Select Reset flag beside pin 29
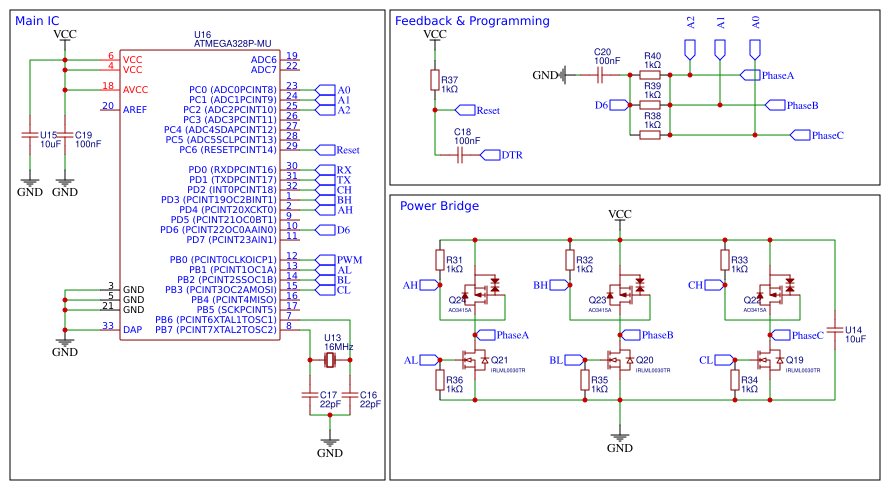 click(325, 150)
